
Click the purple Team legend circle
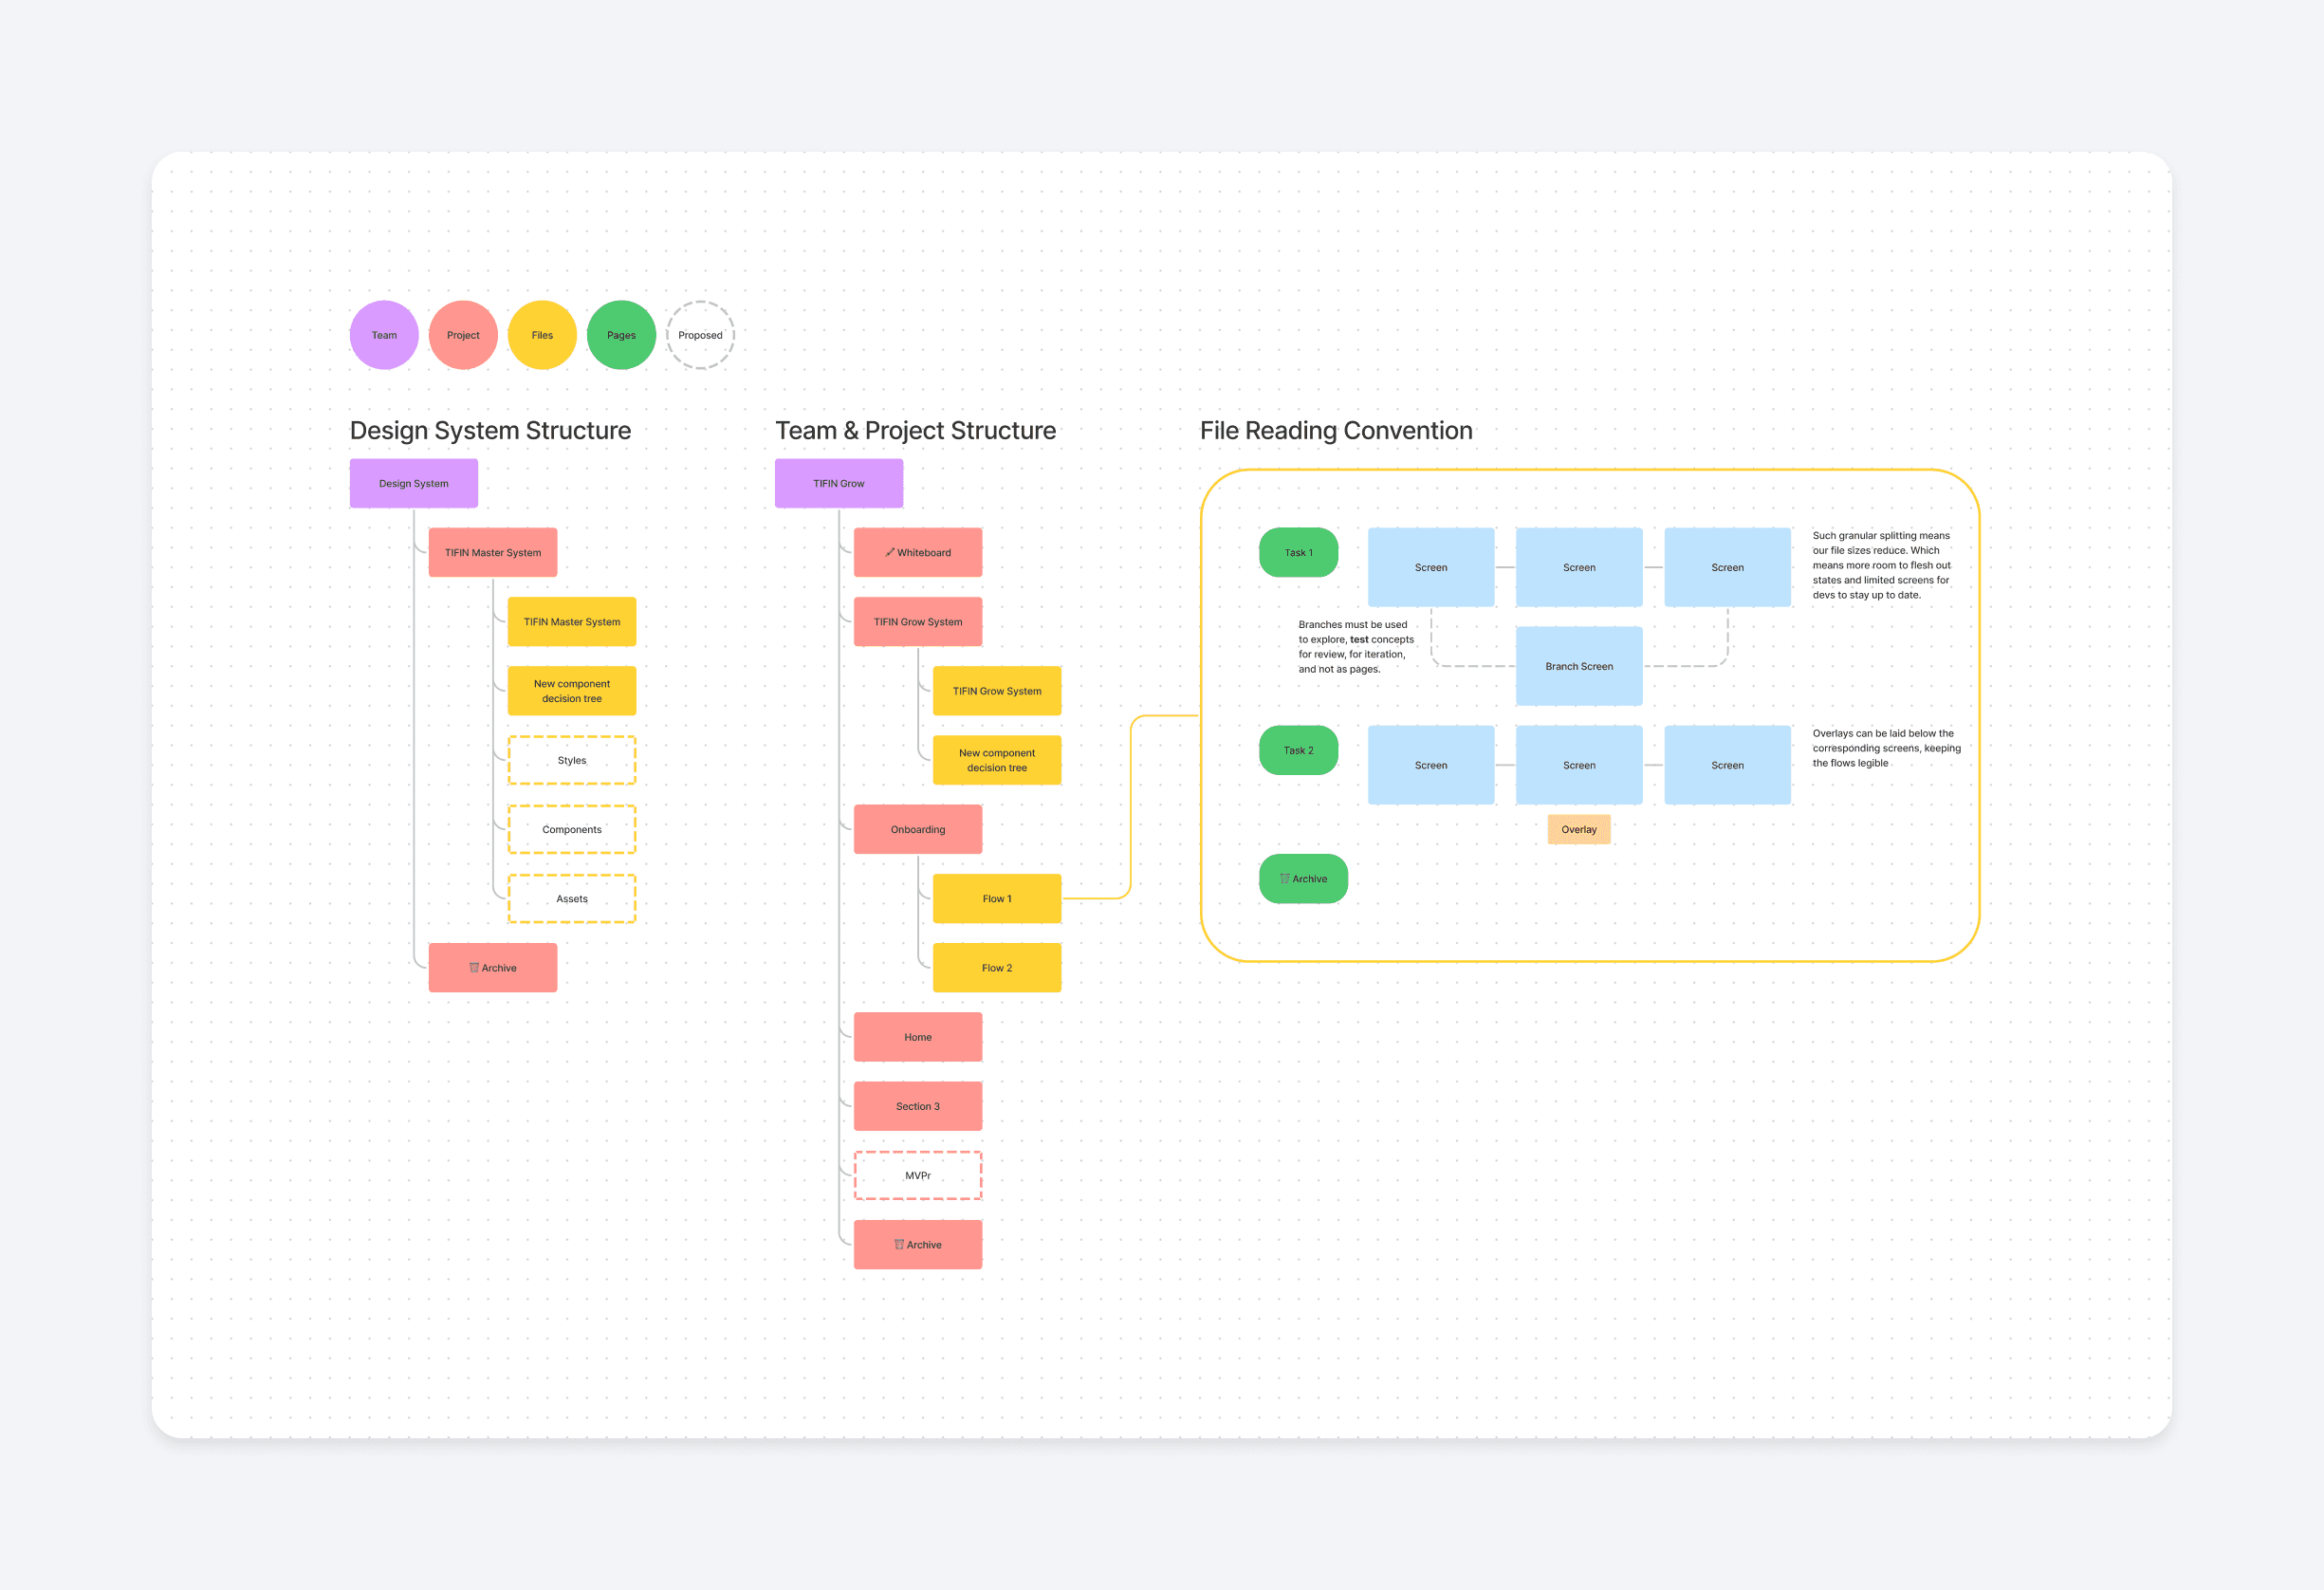click(384, 335)
